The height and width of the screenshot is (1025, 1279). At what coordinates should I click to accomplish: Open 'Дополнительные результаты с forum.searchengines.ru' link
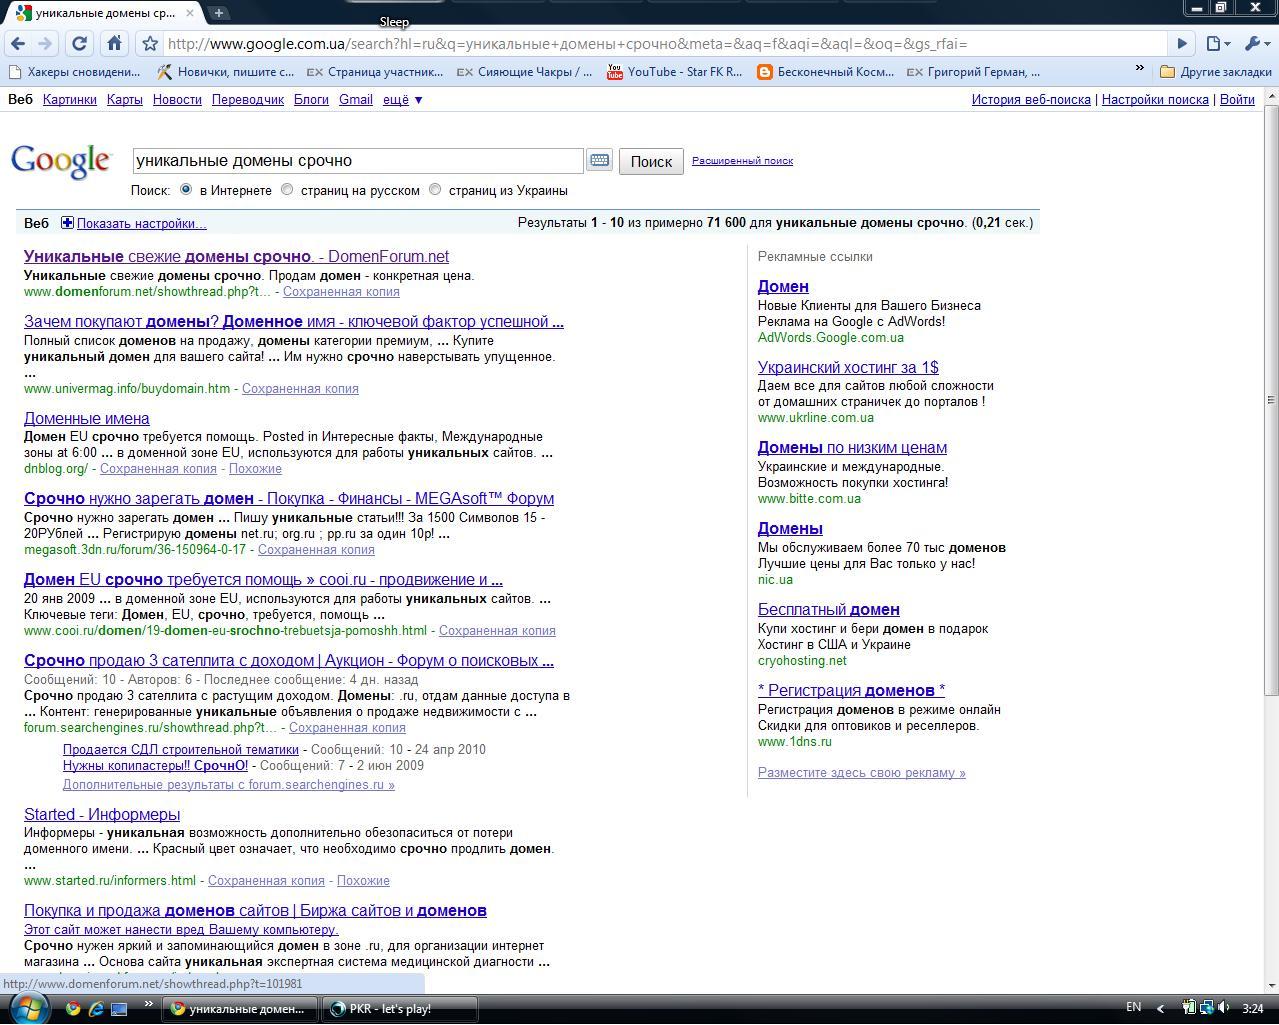tap(229, 785)
